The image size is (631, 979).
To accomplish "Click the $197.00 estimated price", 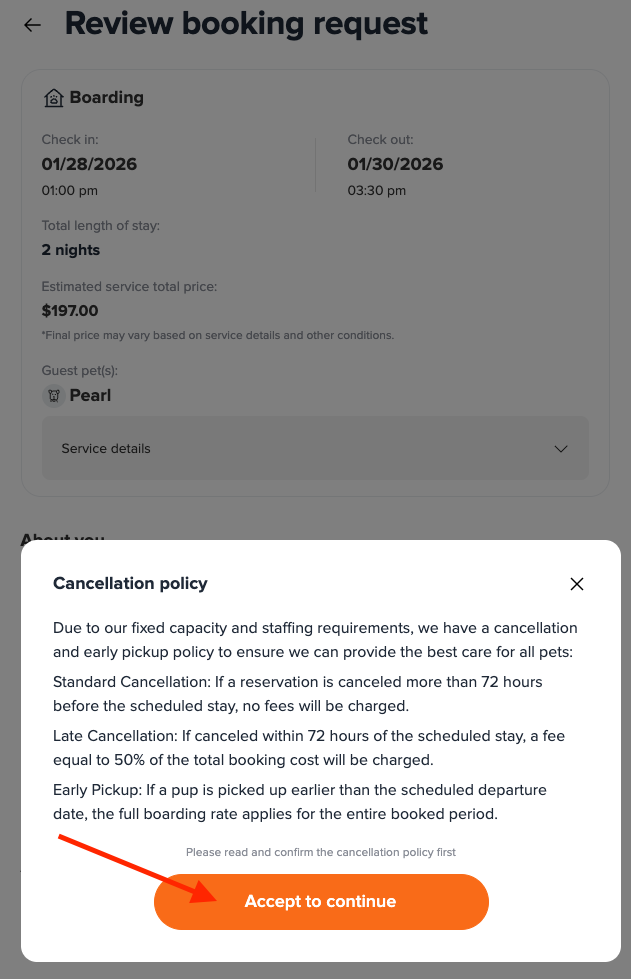I will (x=70, y=311).
